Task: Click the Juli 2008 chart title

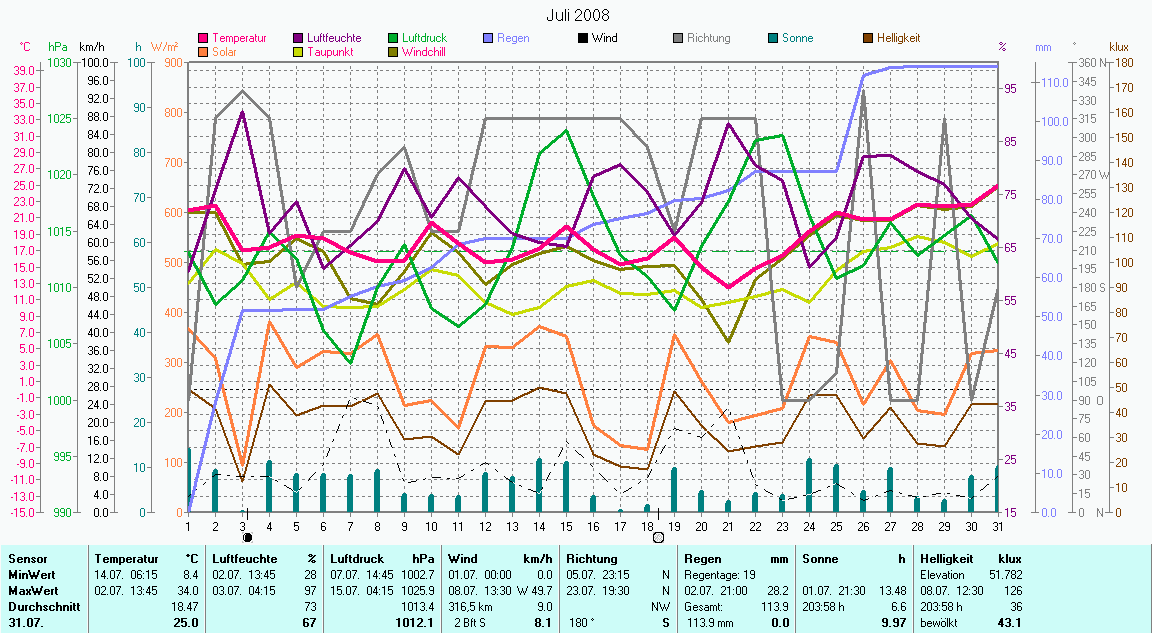Action: coord(577,15)
